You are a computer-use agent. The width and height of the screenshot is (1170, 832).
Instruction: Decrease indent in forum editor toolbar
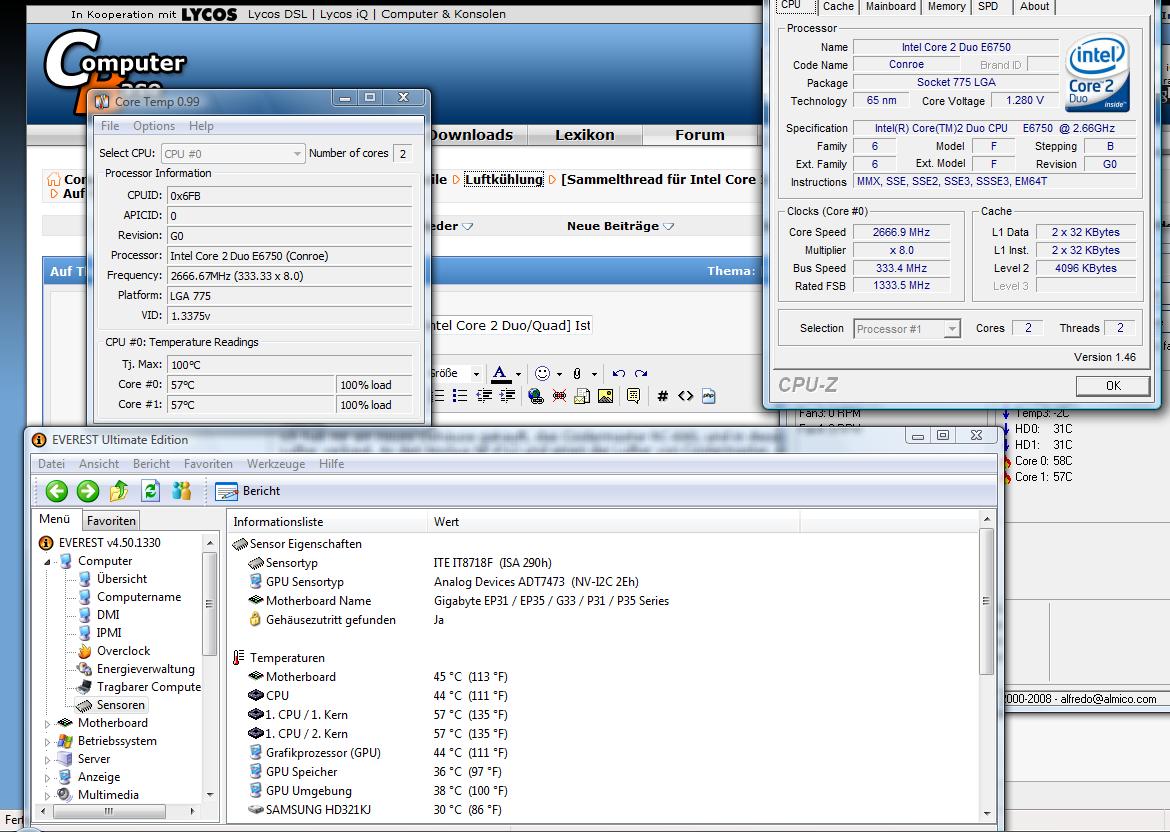pyautogui.click(x=484, y=395)
